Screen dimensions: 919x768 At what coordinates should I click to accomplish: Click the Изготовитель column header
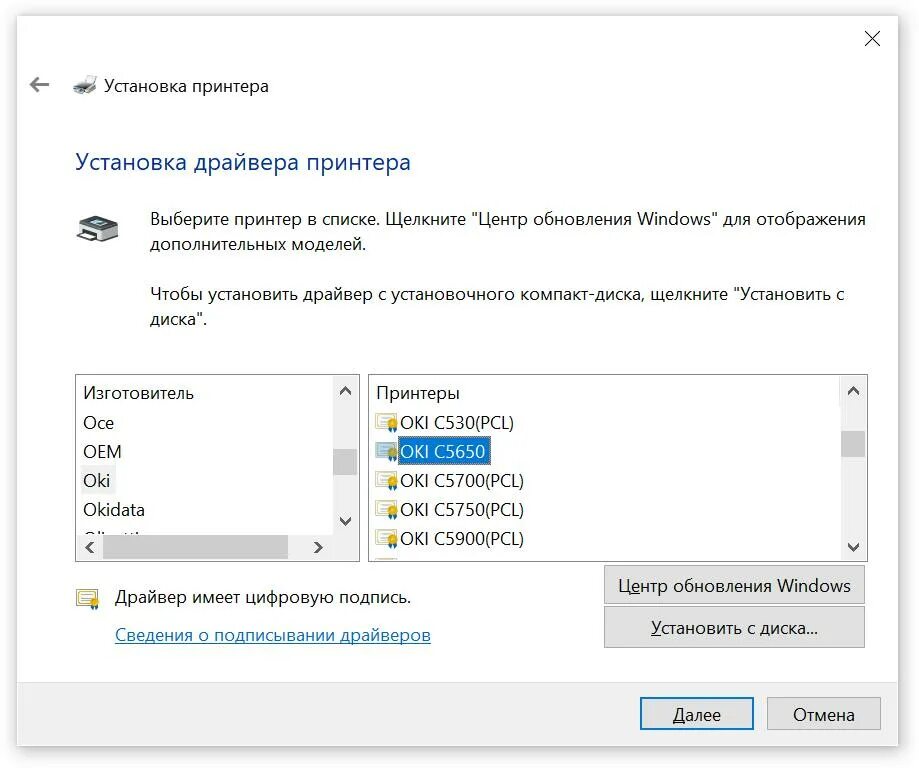138,393
